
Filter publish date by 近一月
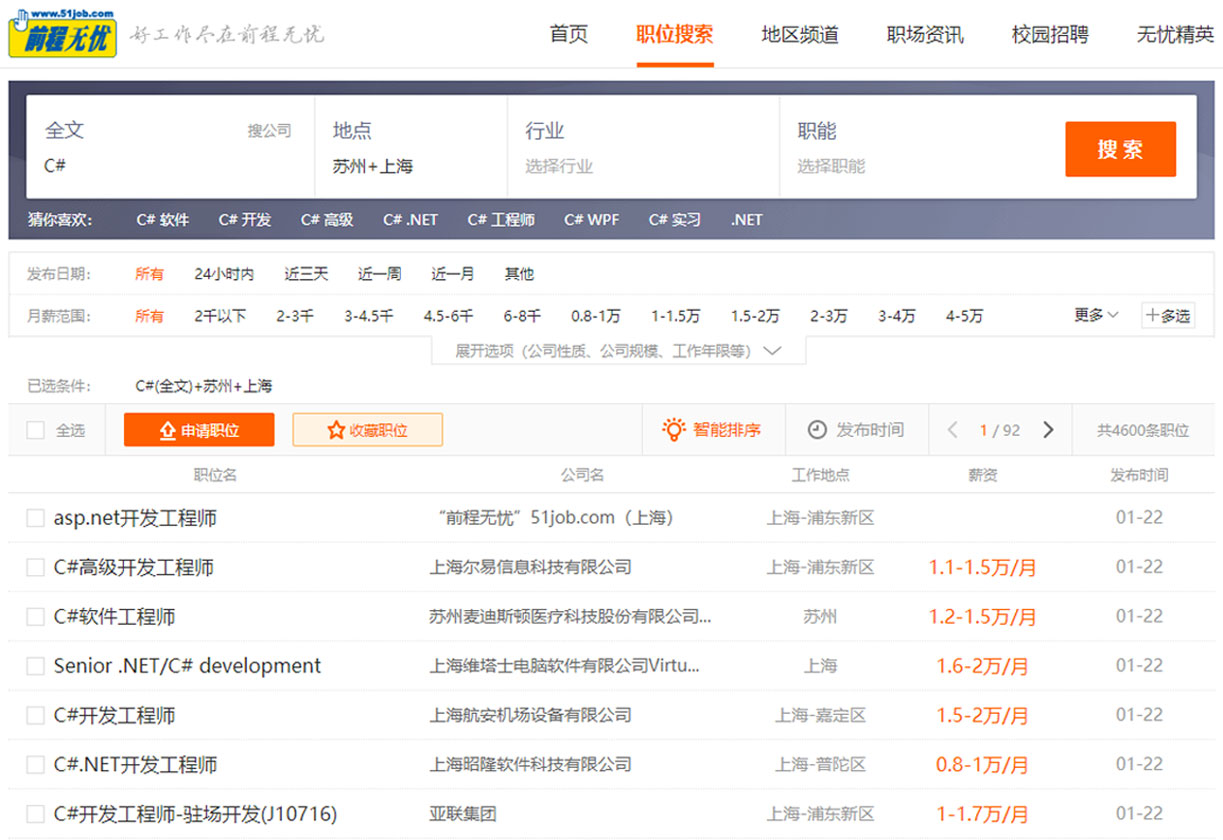pos(453,274)
